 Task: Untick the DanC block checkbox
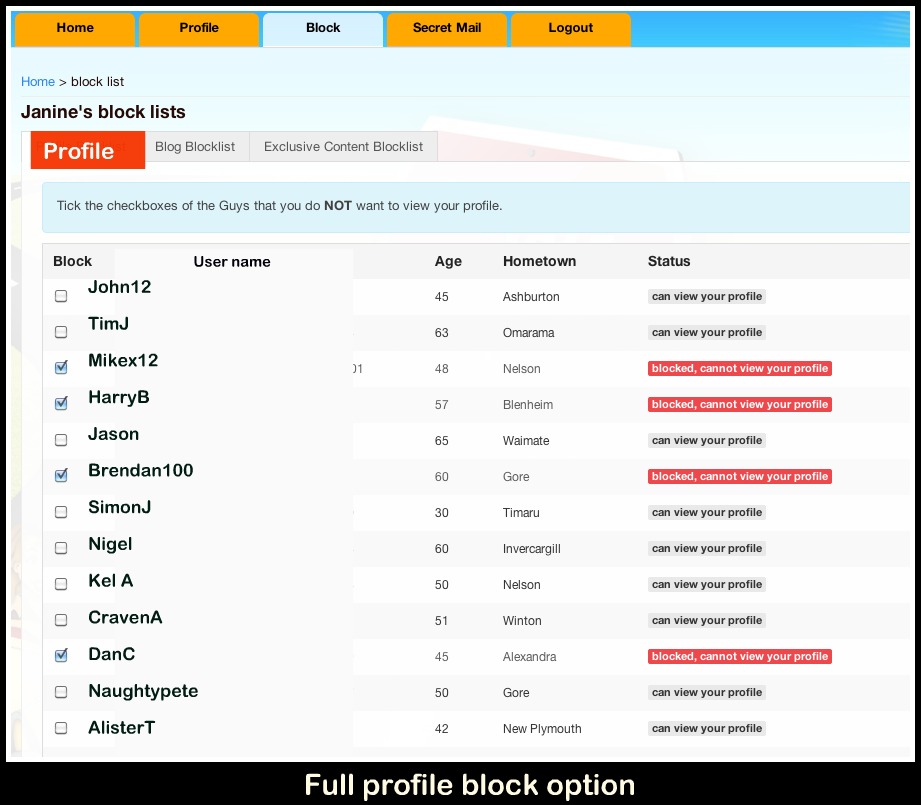point(61,656)
